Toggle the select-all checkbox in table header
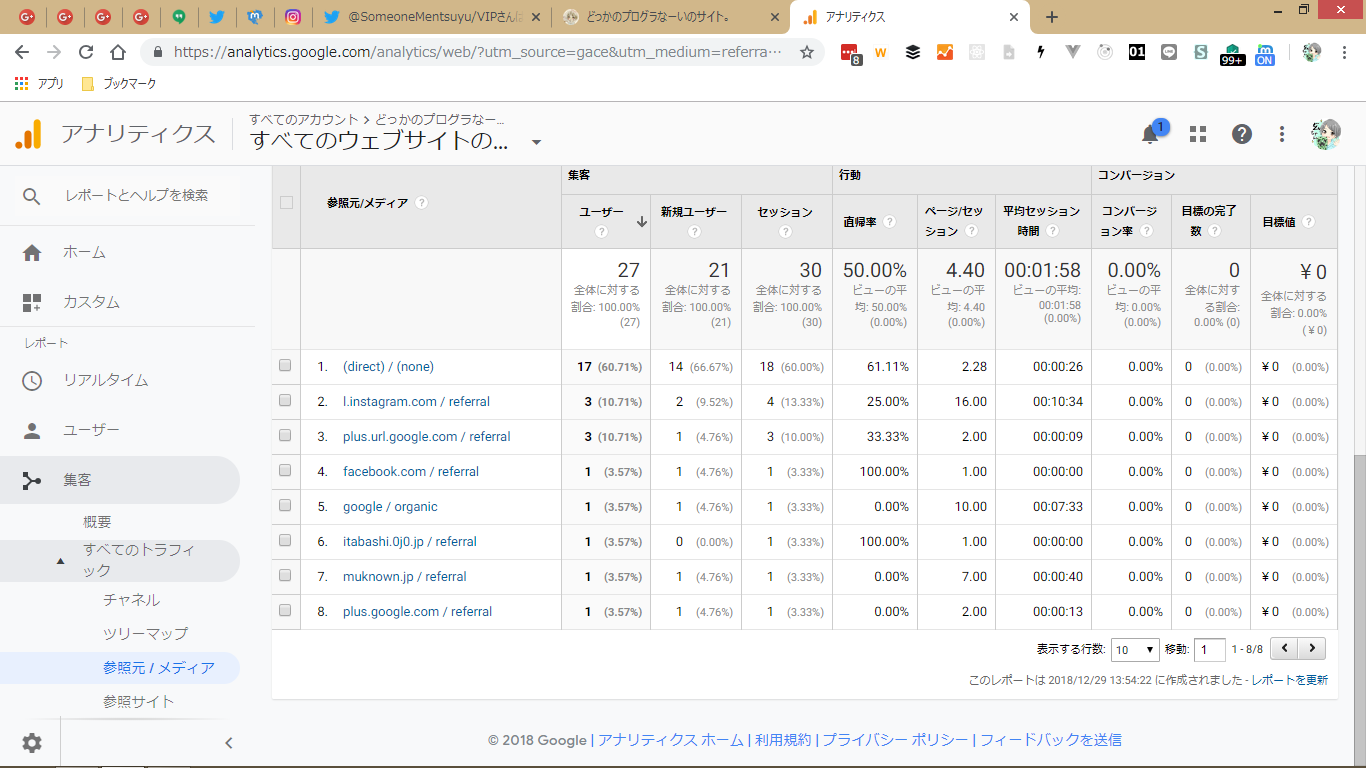This screenshot has width=1366, height=768. tap(286, 202)
